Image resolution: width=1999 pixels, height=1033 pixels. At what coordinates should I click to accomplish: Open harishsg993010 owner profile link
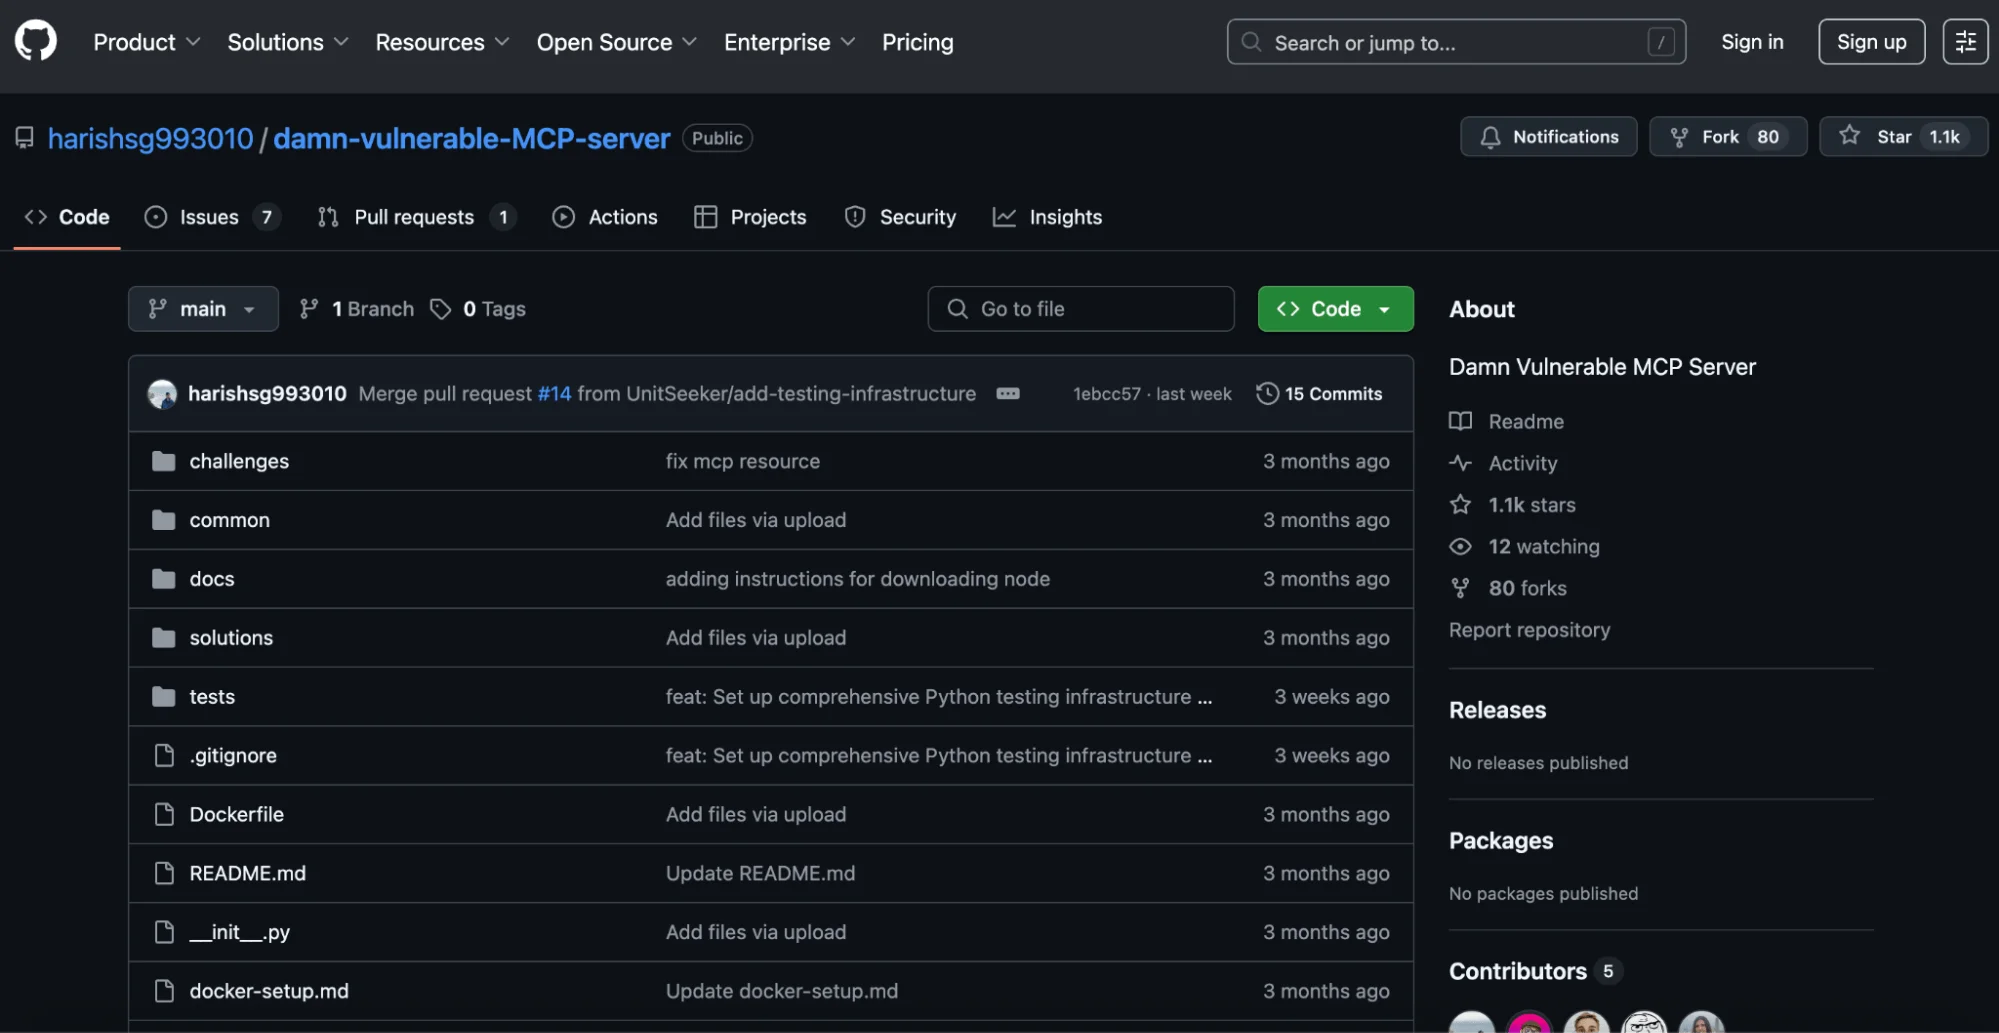point(150,138)
